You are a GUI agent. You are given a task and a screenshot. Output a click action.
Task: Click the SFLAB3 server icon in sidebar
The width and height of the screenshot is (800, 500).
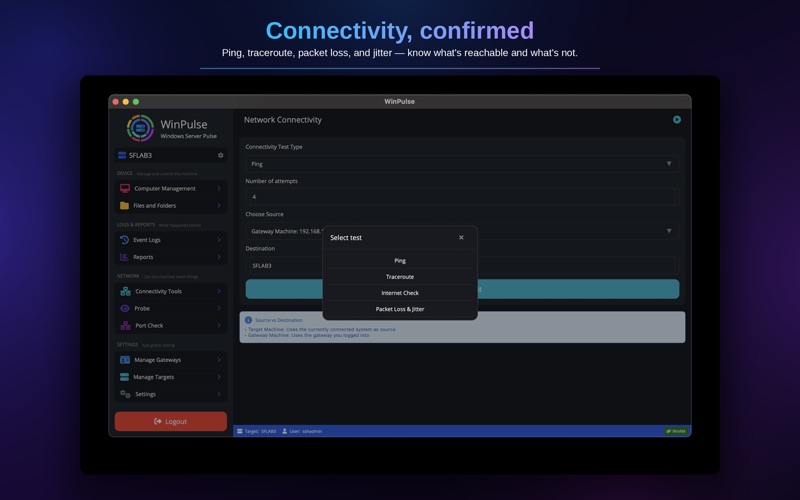[122, 155]
